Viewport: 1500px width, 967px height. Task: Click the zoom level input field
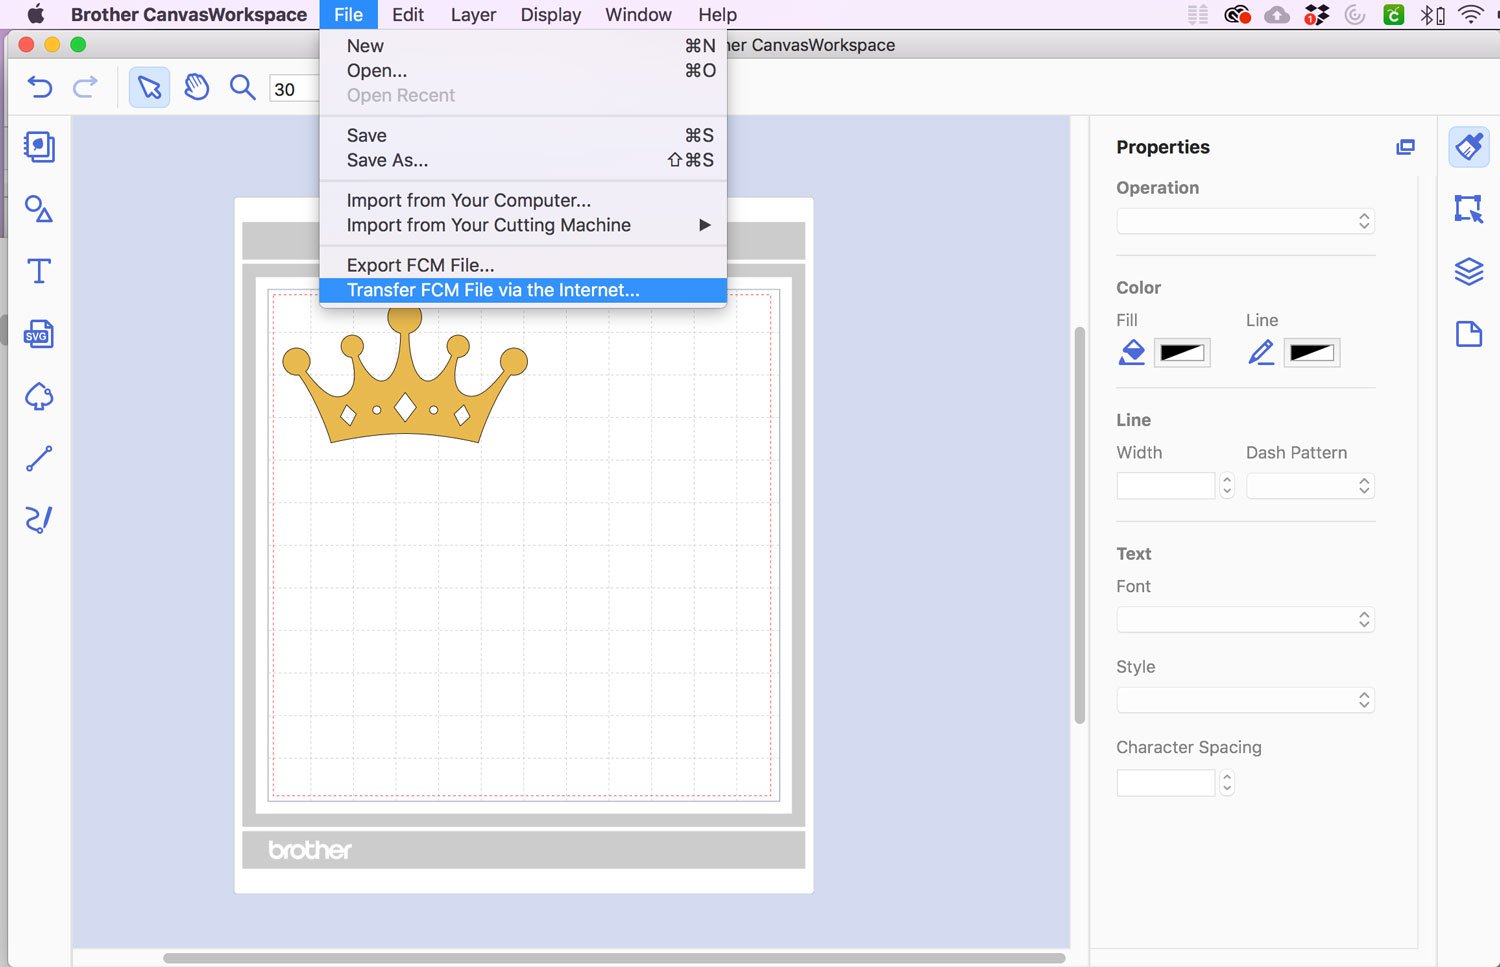tap(290, 89)
